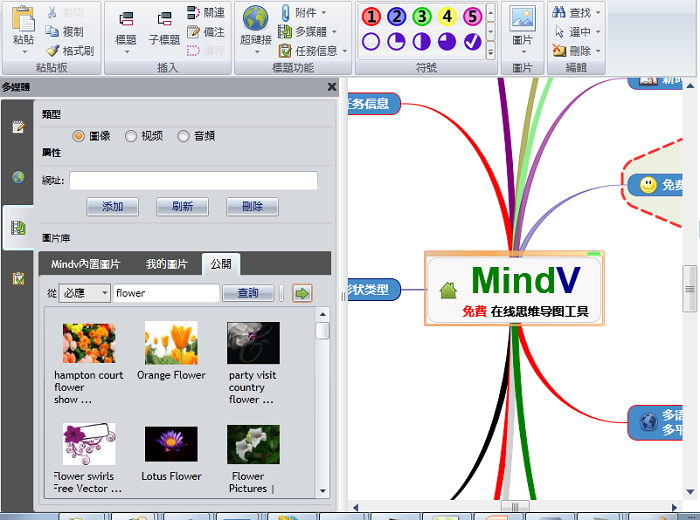Select the Image (圖像) radio button

(x=79, y=136)
